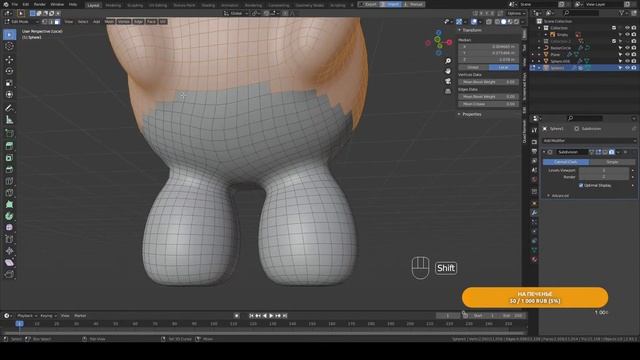Viewport: 640px width, 360px height.
Task: Select the Shear tool
Action: (9, 262)
